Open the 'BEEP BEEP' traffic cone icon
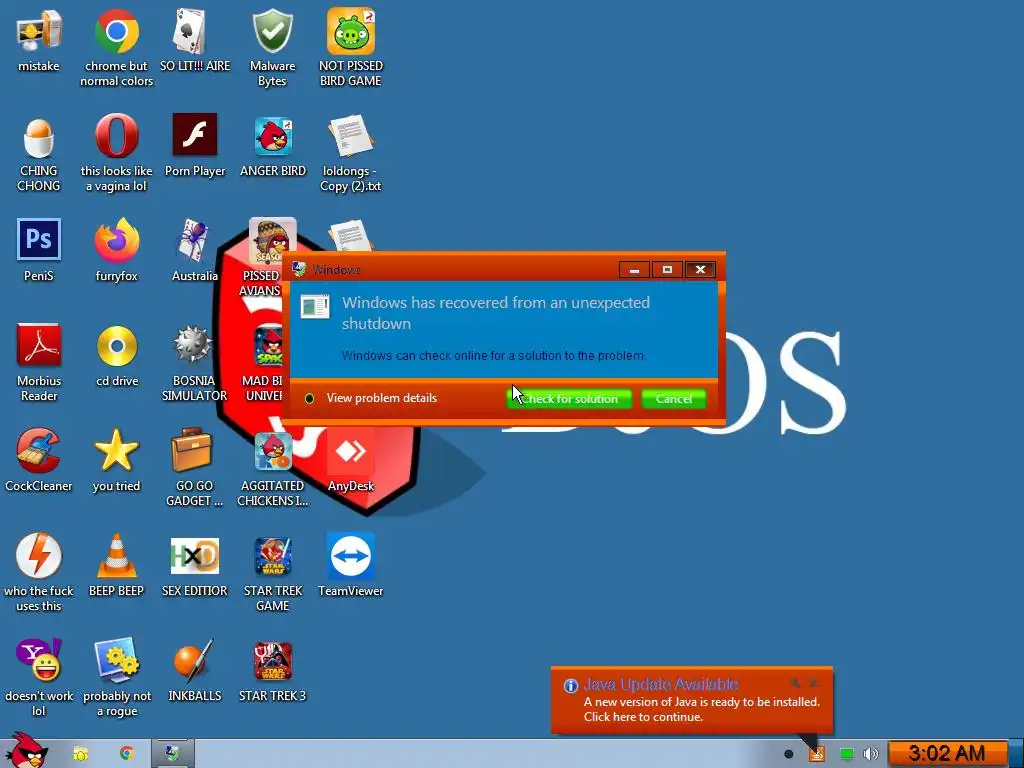This screenshot has width=1024, height=768. click(116, 556)
